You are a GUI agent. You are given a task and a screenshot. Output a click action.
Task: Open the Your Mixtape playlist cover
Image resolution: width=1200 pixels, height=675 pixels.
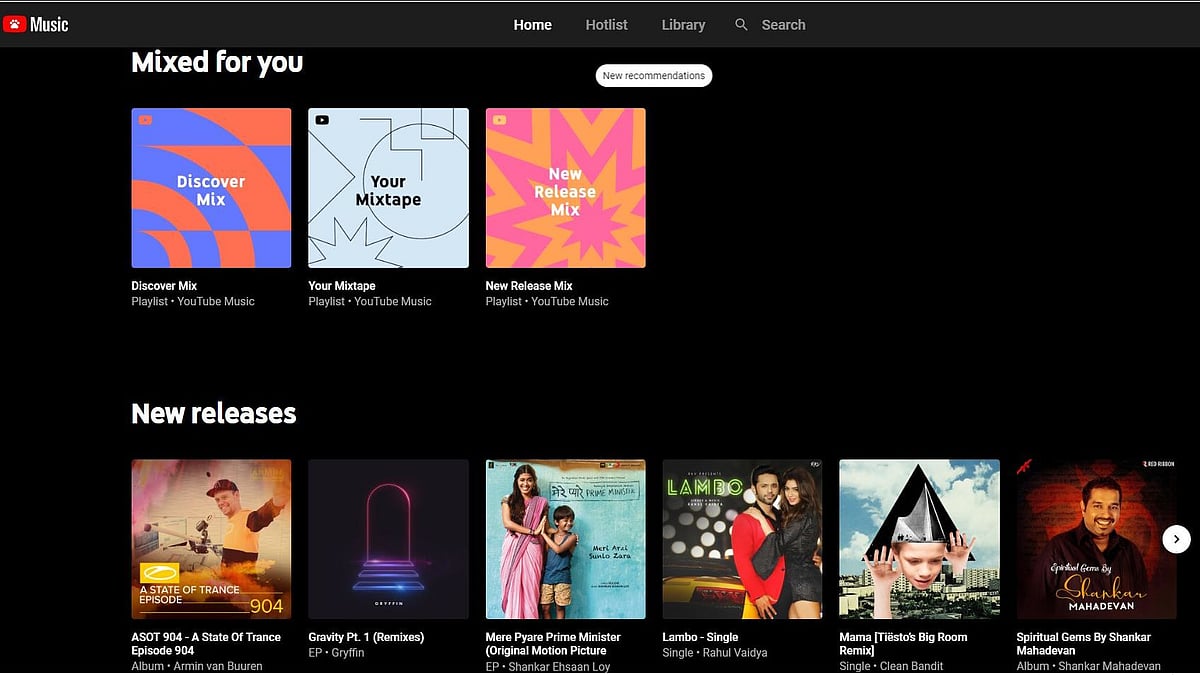click(388, 188)
